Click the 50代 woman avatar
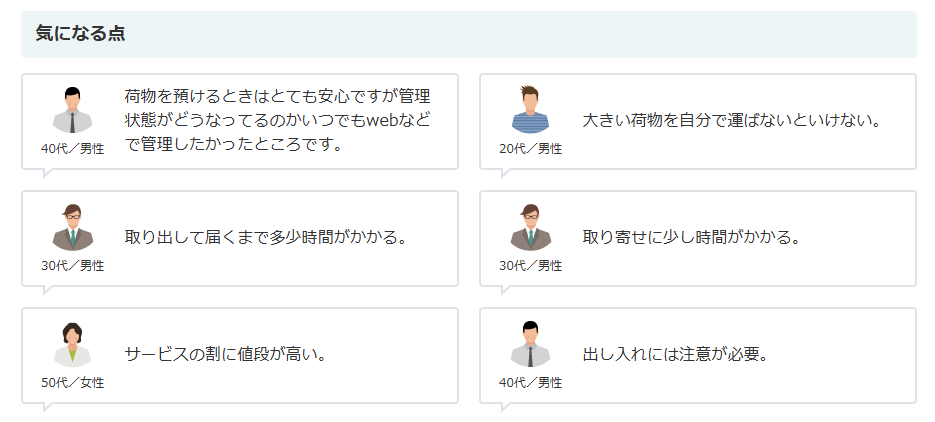 [72, 344]
